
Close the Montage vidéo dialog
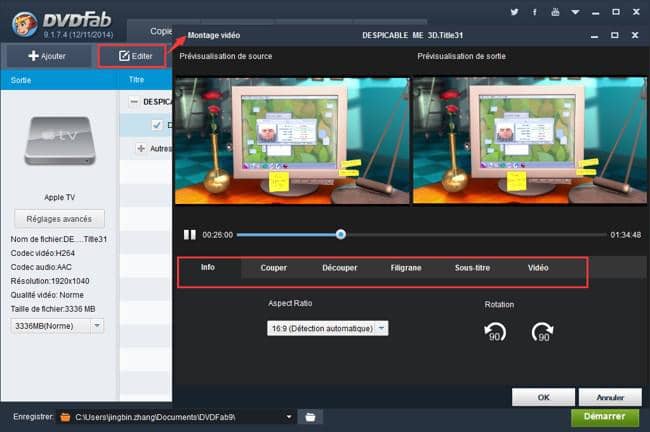[635, 36]
